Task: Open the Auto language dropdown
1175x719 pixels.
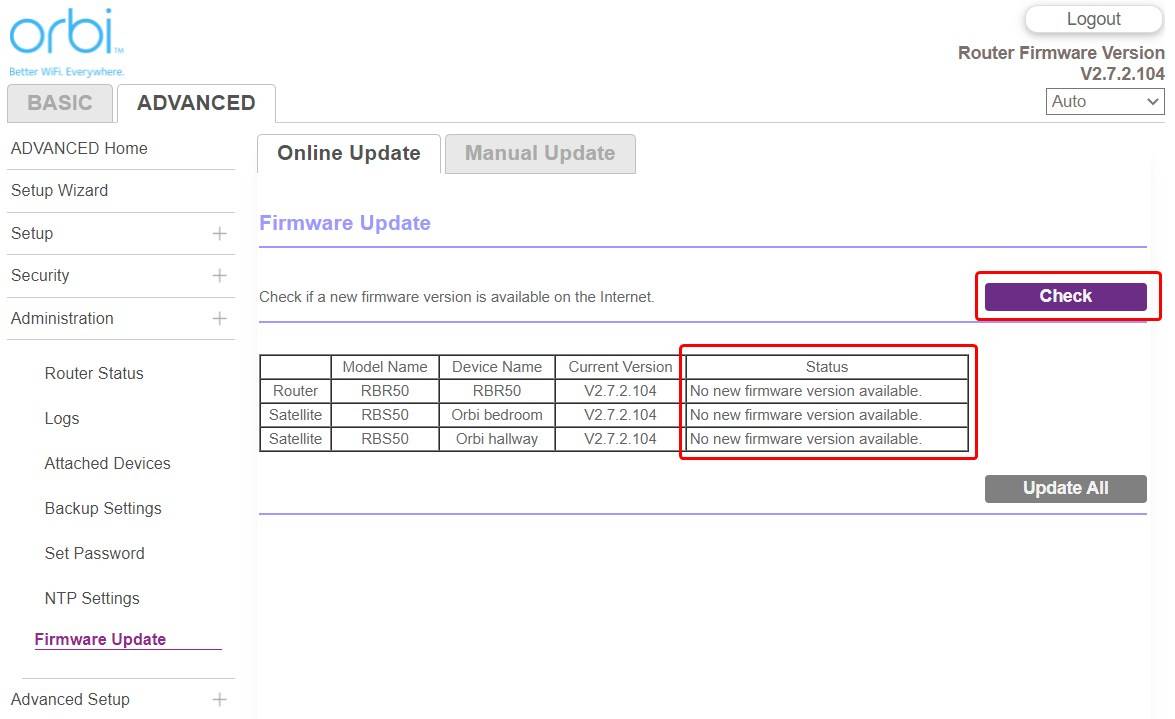Action: tap(1104, 101)
